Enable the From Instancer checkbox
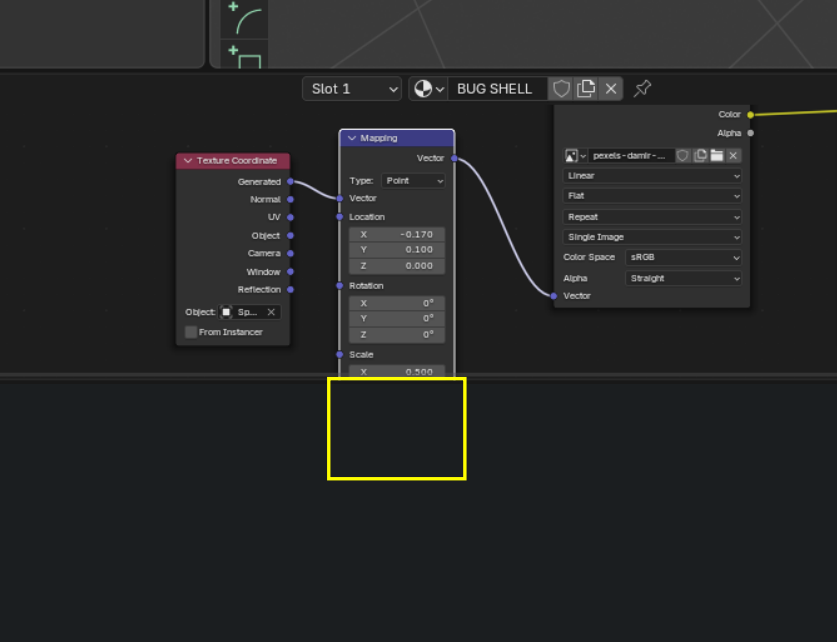Screen dimensions: 837x642 click(x=191, y=332)
